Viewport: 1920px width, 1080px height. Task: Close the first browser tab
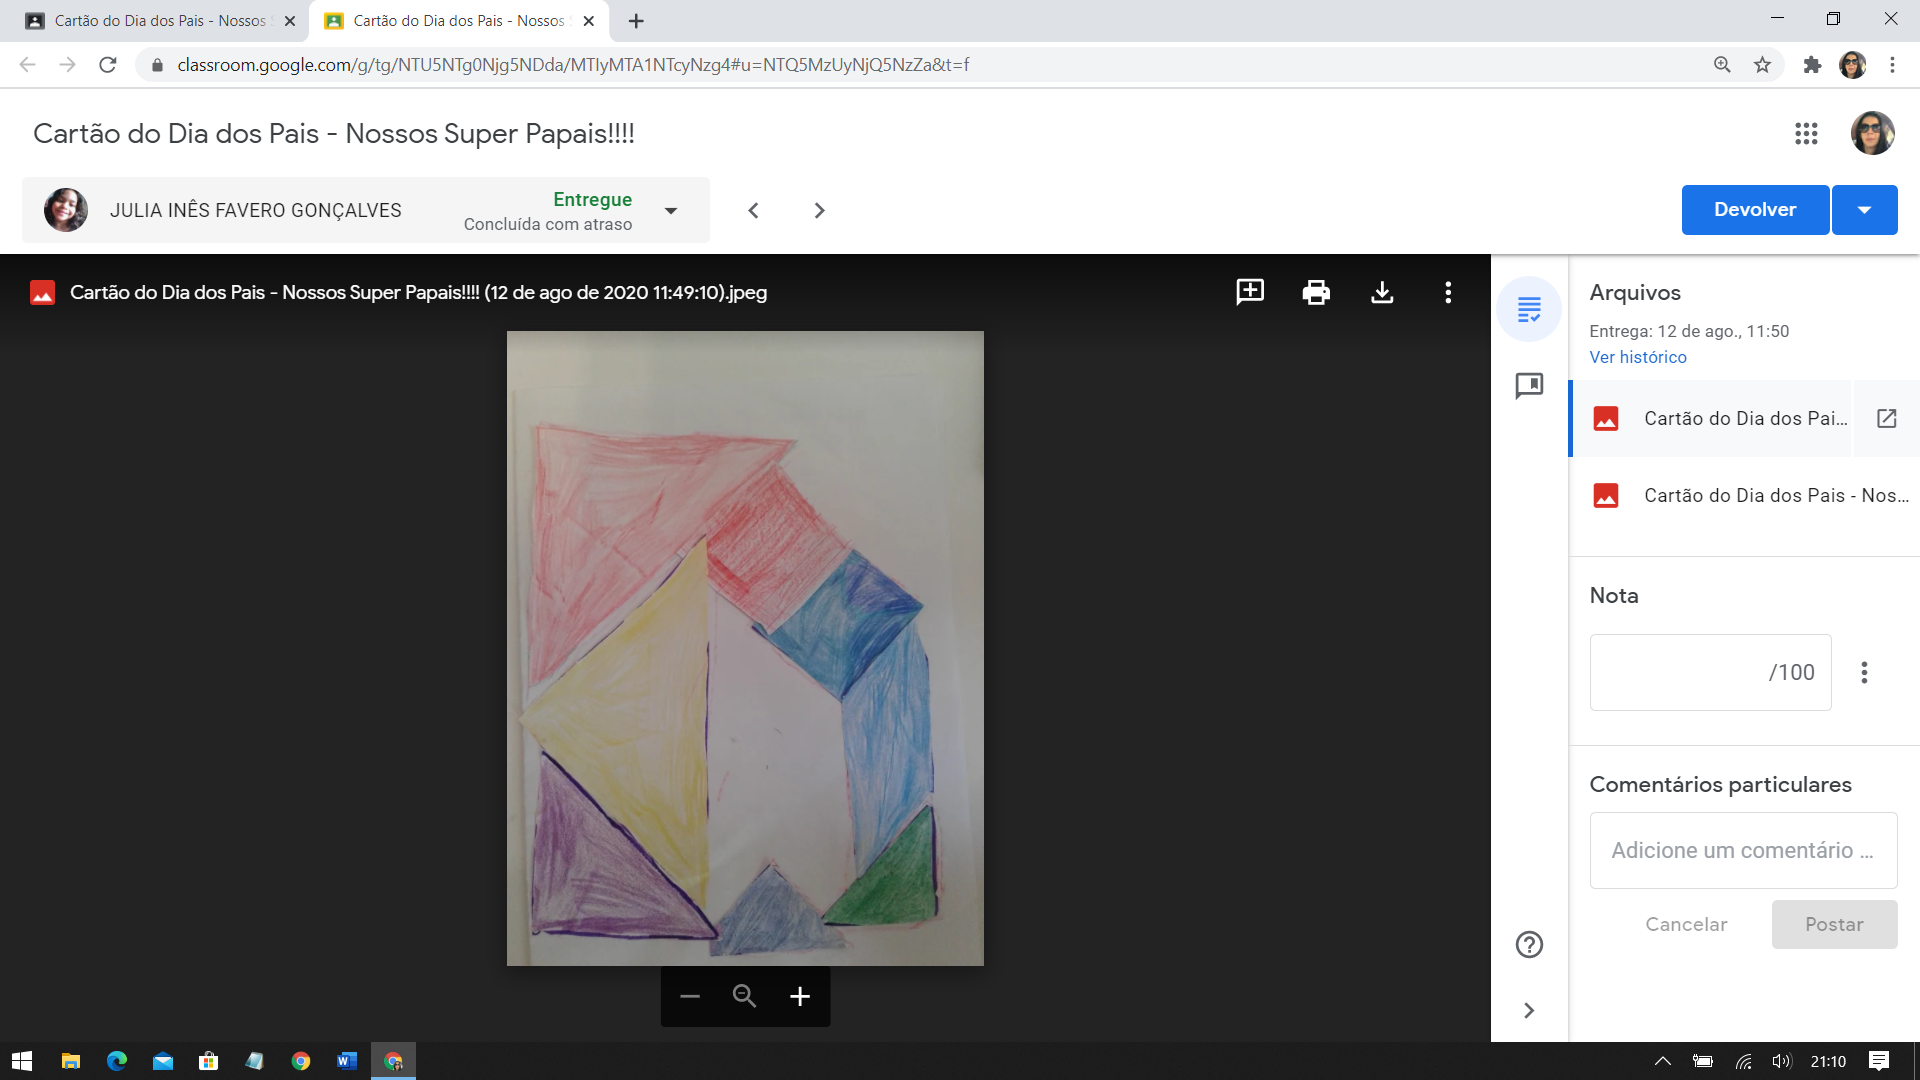(x=290, y=21)
